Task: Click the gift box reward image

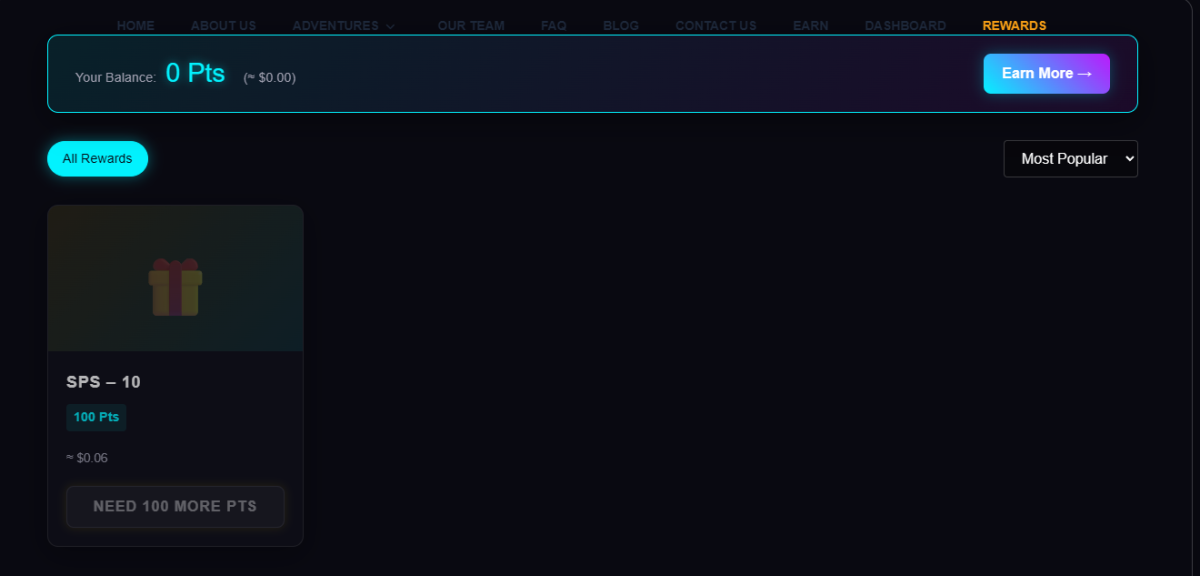Action: (176, 287)
